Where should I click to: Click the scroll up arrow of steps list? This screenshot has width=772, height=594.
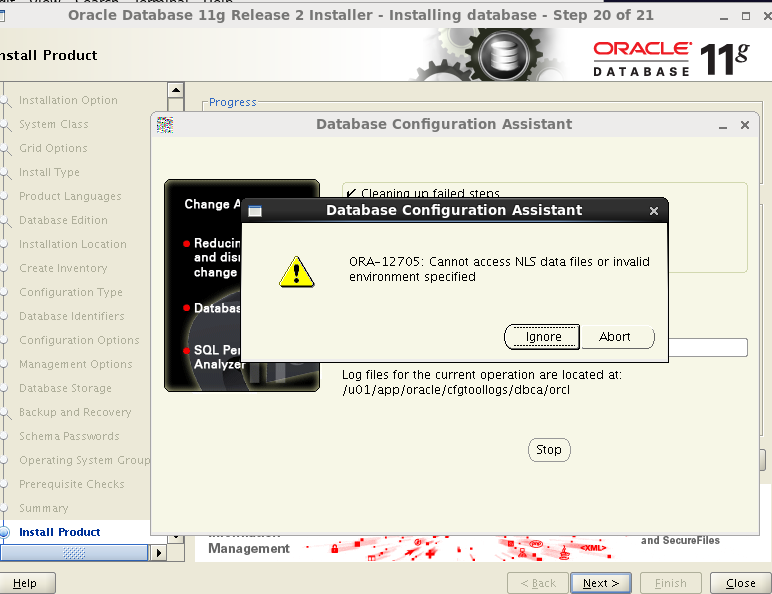pos(176,90)
